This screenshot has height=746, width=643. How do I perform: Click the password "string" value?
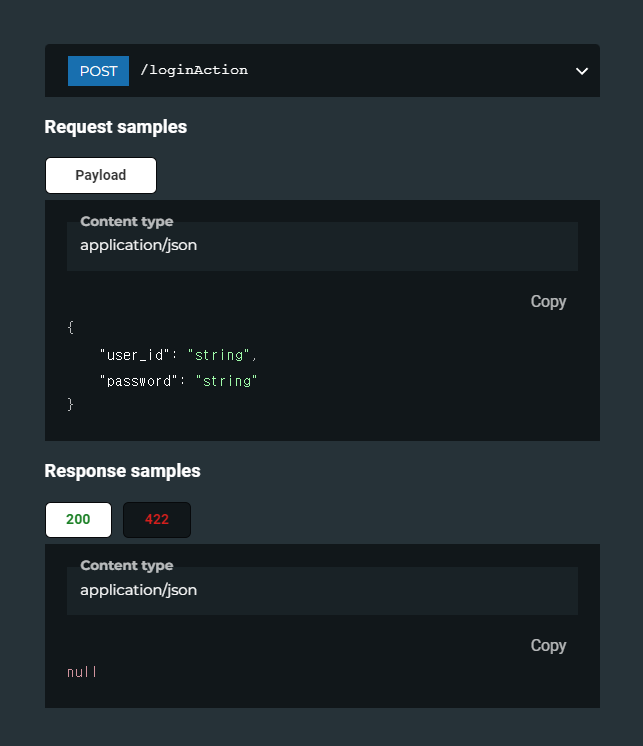227,381
